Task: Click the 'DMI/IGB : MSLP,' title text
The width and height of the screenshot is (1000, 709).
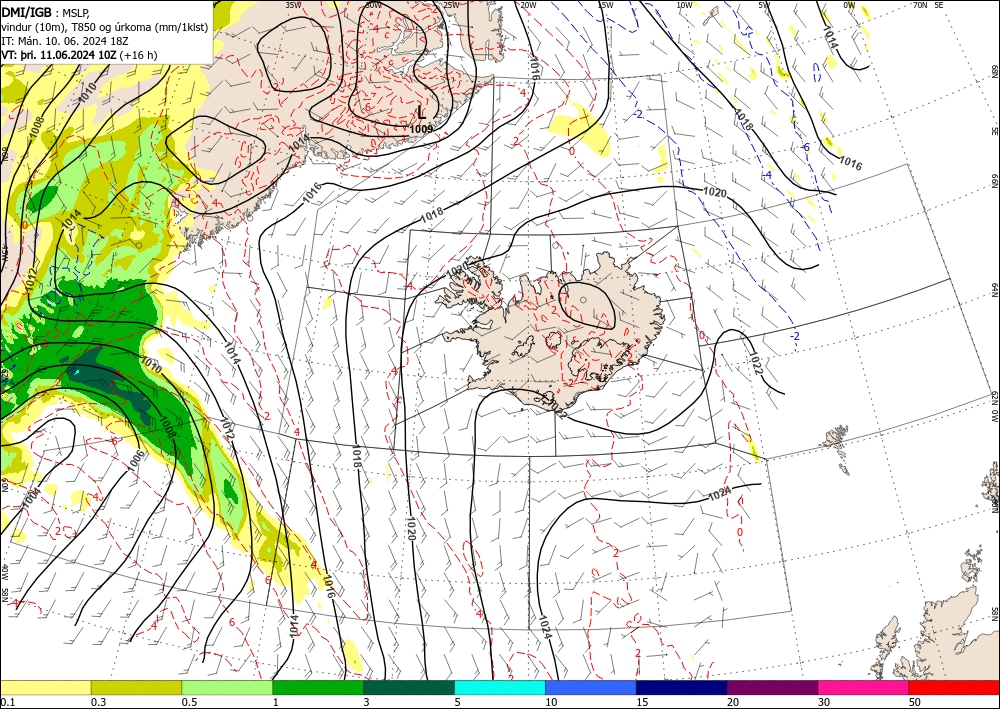Action: point(46,11)
